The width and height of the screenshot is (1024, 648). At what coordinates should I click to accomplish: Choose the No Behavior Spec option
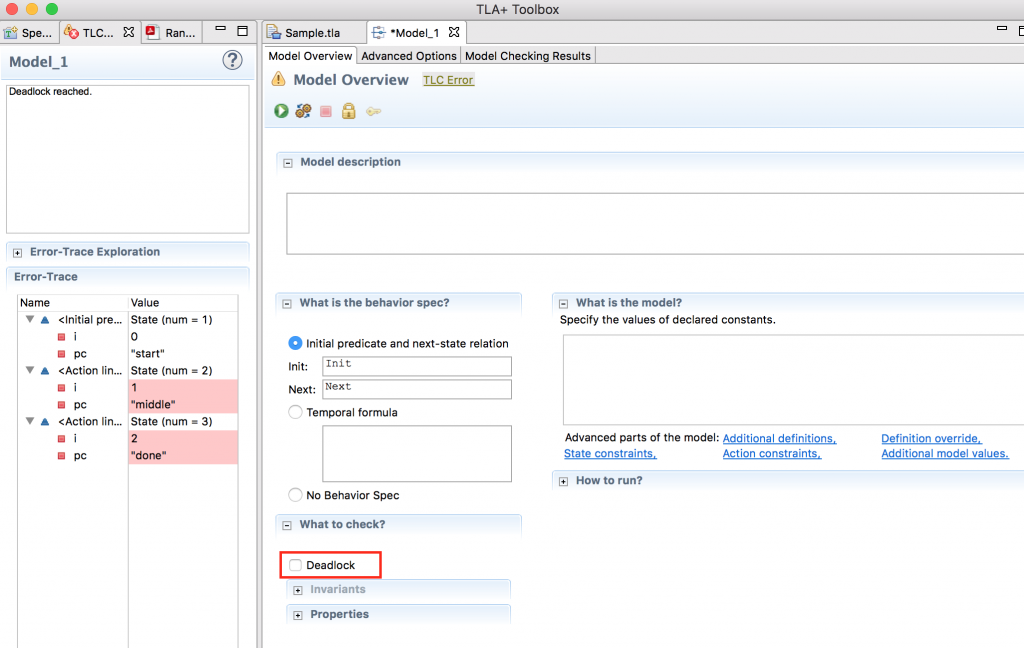tap(295, 494)
